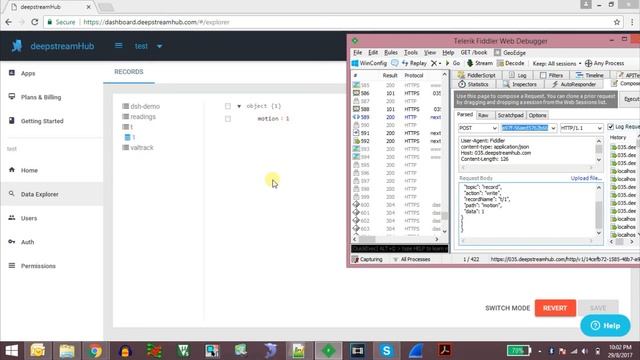The image size is (640, 360).
Task: Click All Processes filter in status bar
Action: click(x=411, y=259)
